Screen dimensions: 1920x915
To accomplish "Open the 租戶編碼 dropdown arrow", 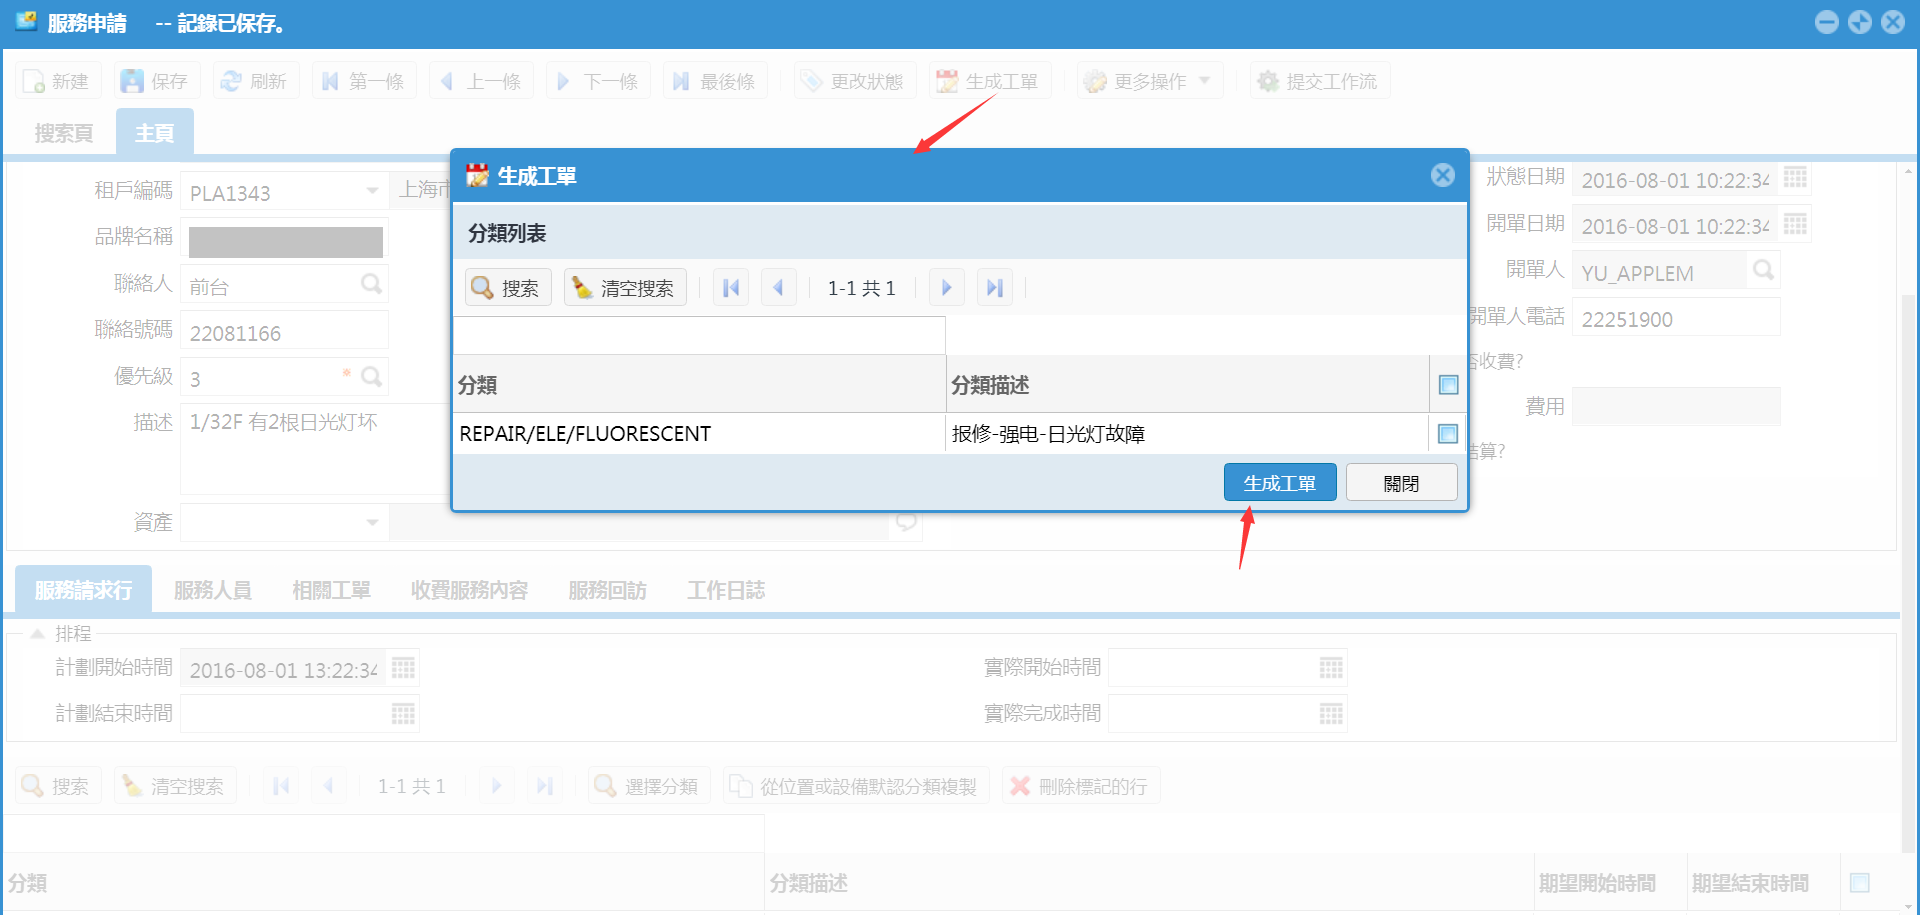I will [x=372, y=190].
